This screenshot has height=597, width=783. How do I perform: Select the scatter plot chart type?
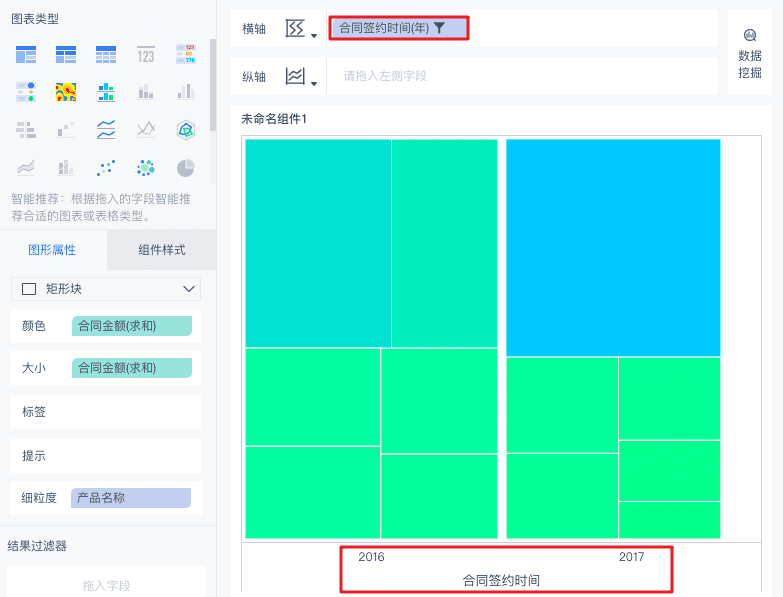click(x=106, y=168)
